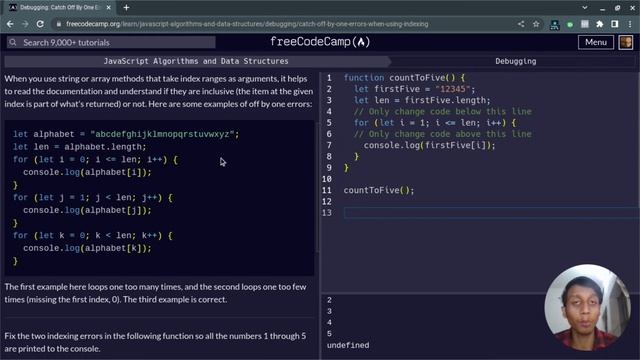Viewport: 640px width, 360px height.
Task: Click the grid extension icon in toolbar
Action: (x=584, y=24)
